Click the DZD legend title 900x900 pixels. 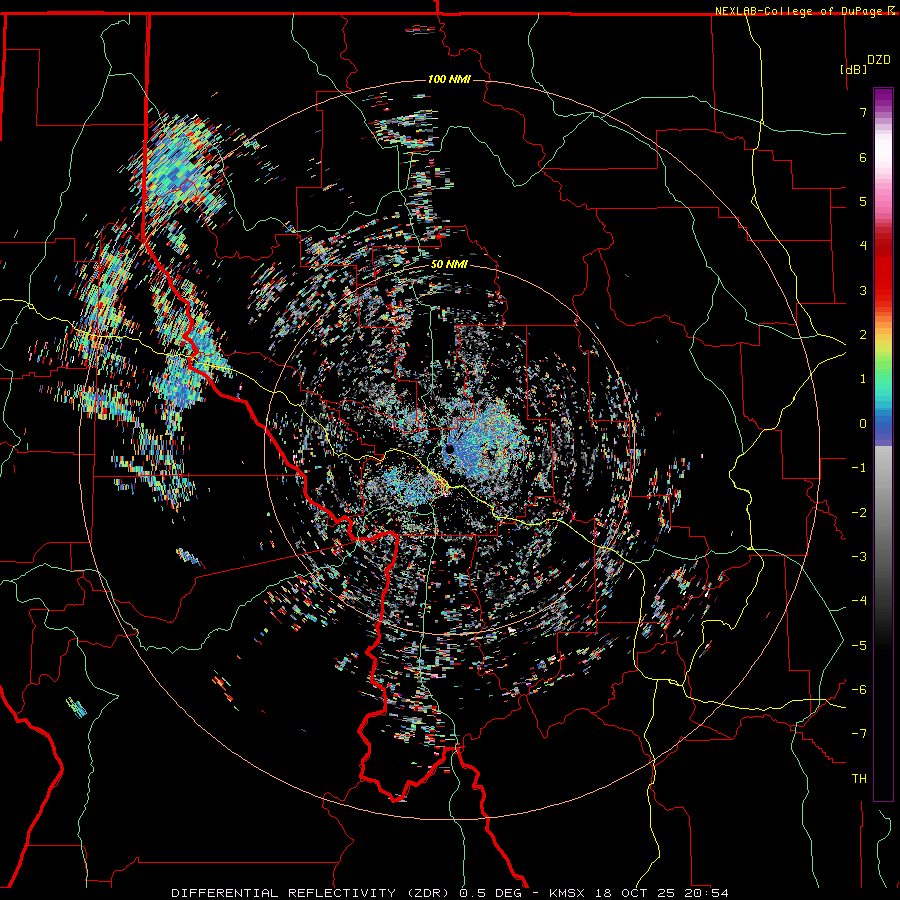(x=879, y=59)
